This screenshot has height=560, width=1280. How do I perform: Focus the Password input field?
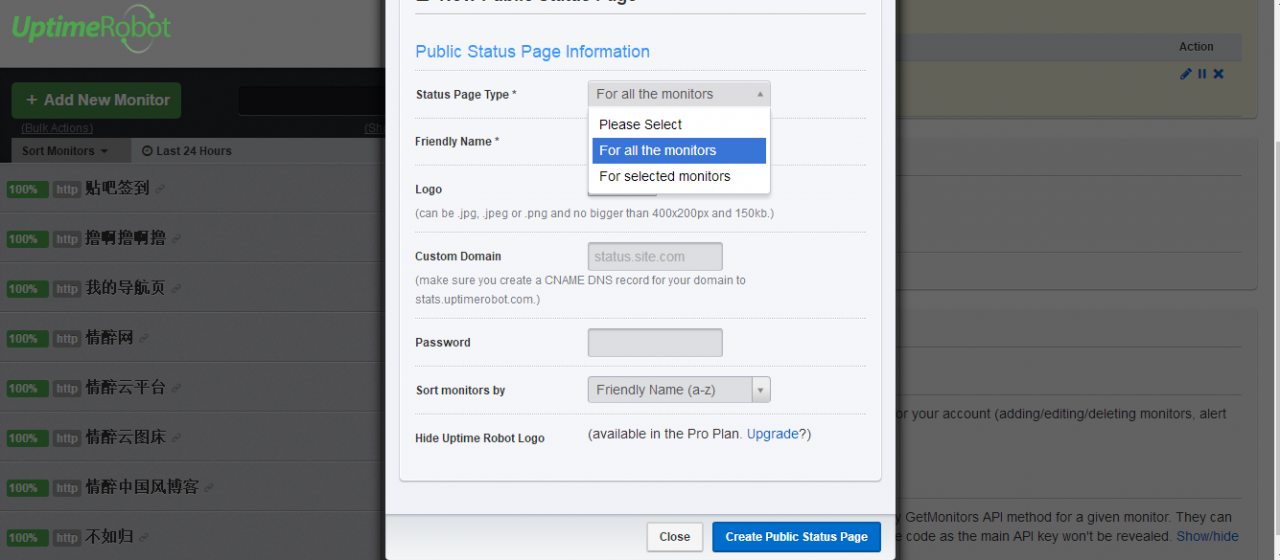(655, 342)
